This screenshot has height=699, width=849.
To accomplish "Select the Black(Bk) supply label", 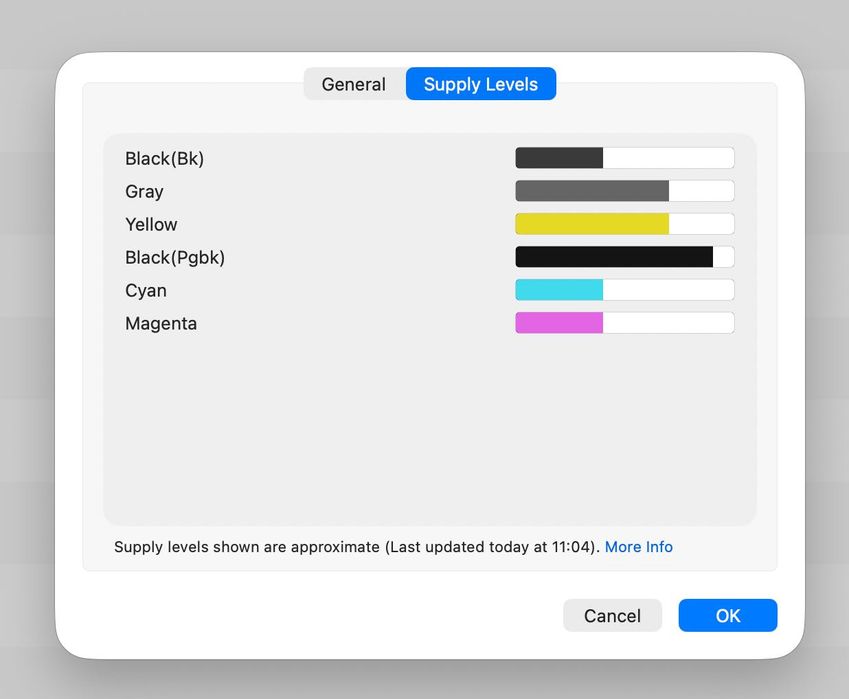I will [x=164, y=158].
